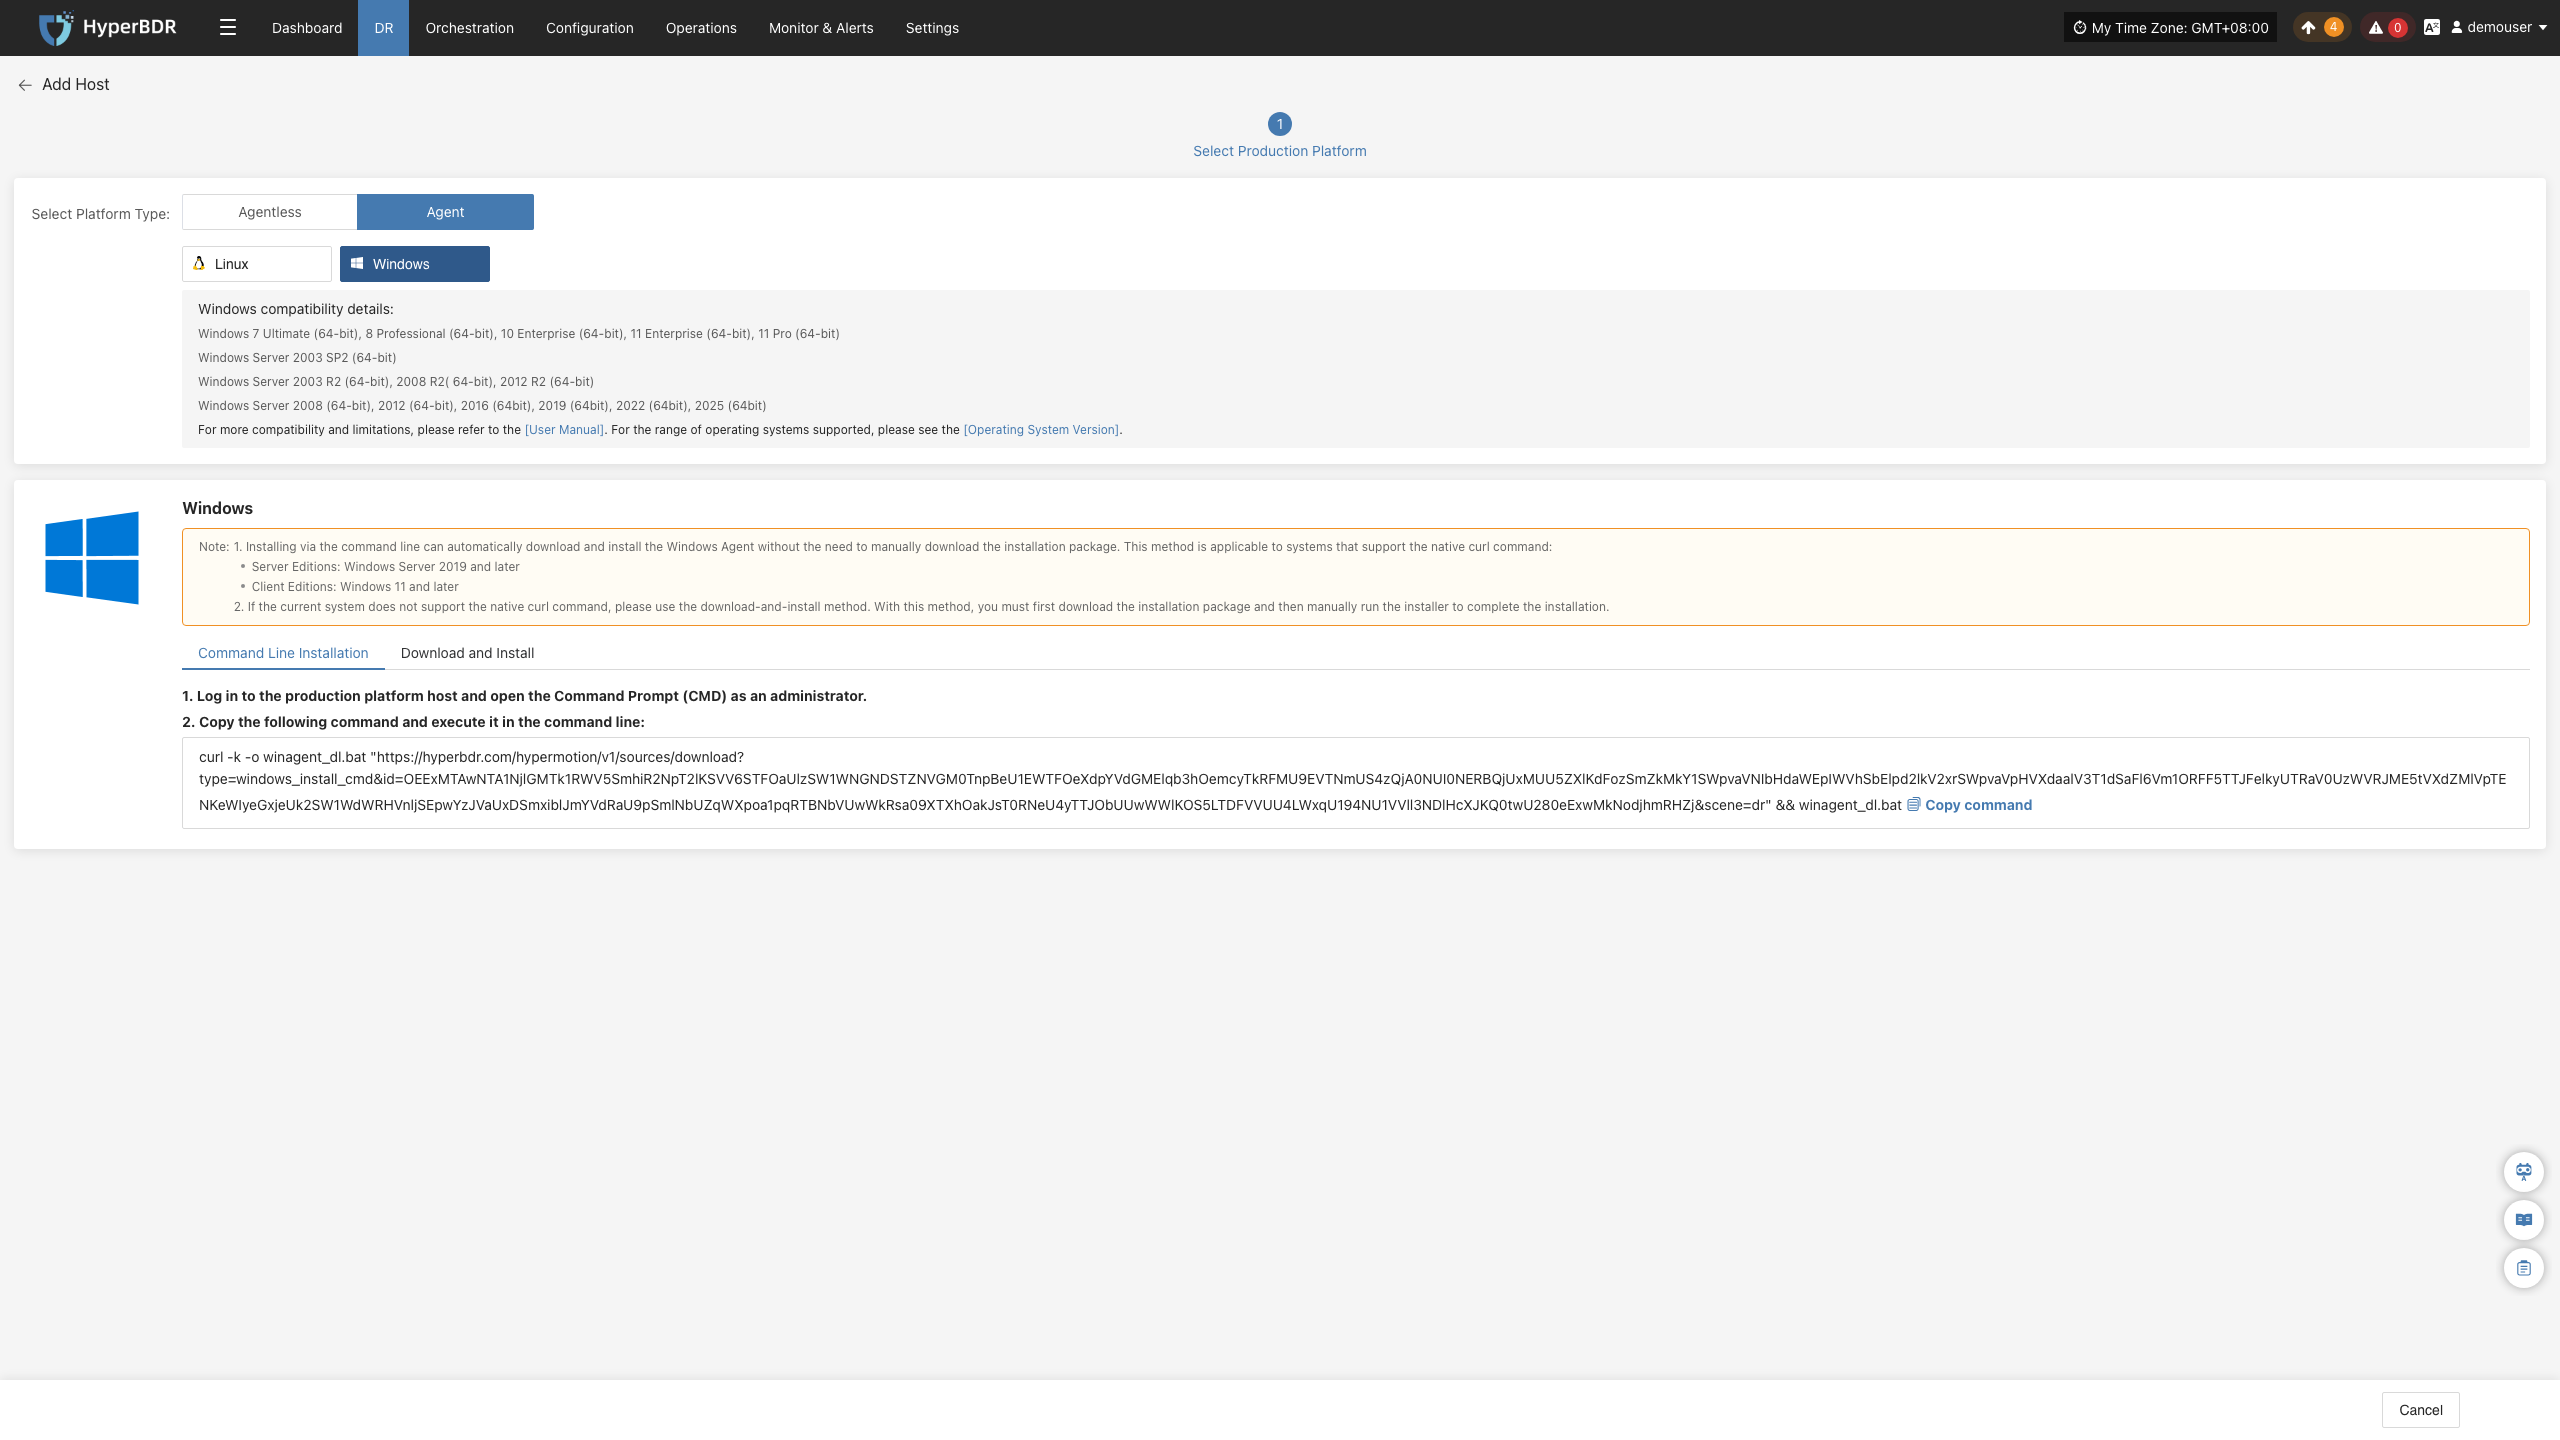Click the back arrow beside Add Host
This screenshot has height=1440, width=2560.
tap(25, 85)
